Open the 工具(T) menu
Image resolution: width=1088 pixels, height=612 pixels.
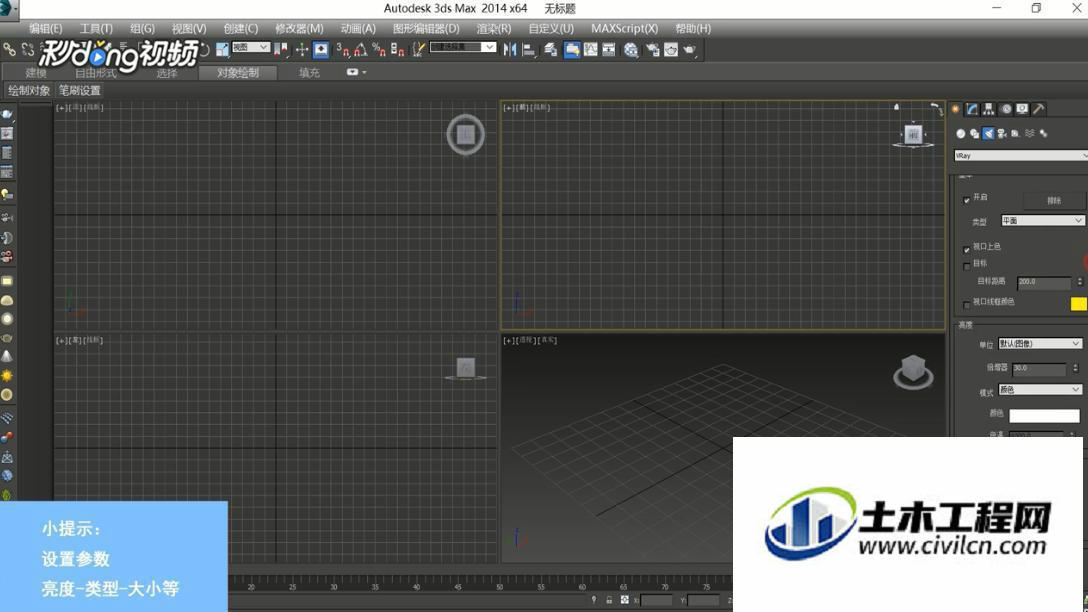tap(96, 28)
